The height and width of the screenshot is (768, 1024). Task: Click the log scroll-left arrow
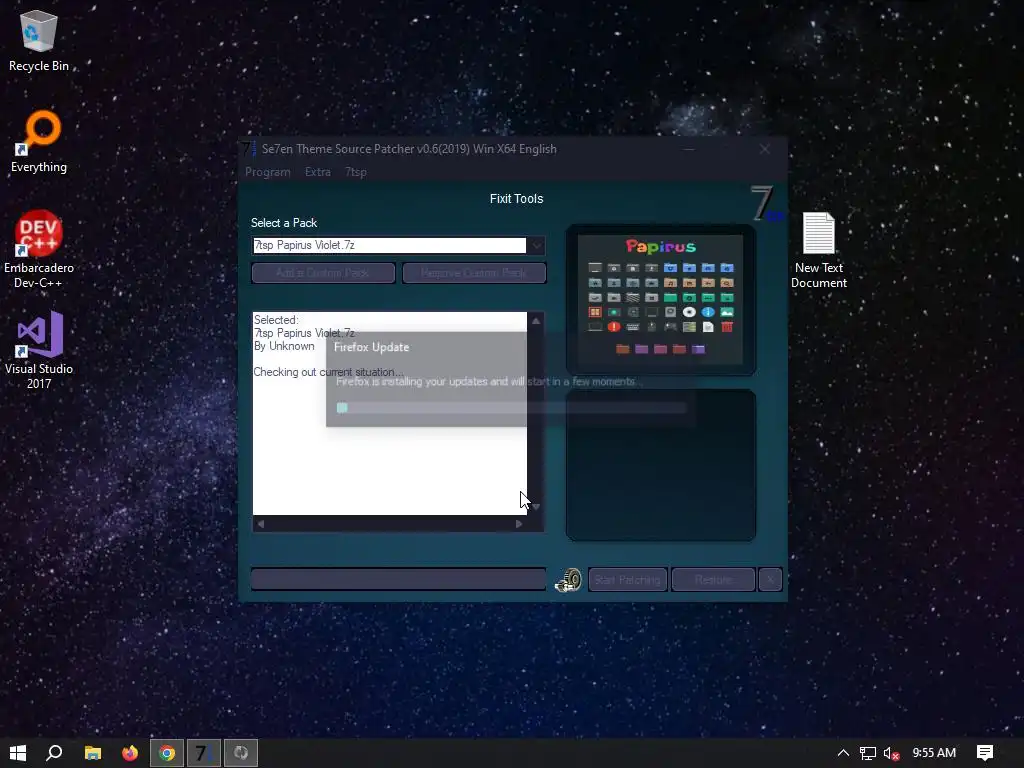[x=261, y=524]
